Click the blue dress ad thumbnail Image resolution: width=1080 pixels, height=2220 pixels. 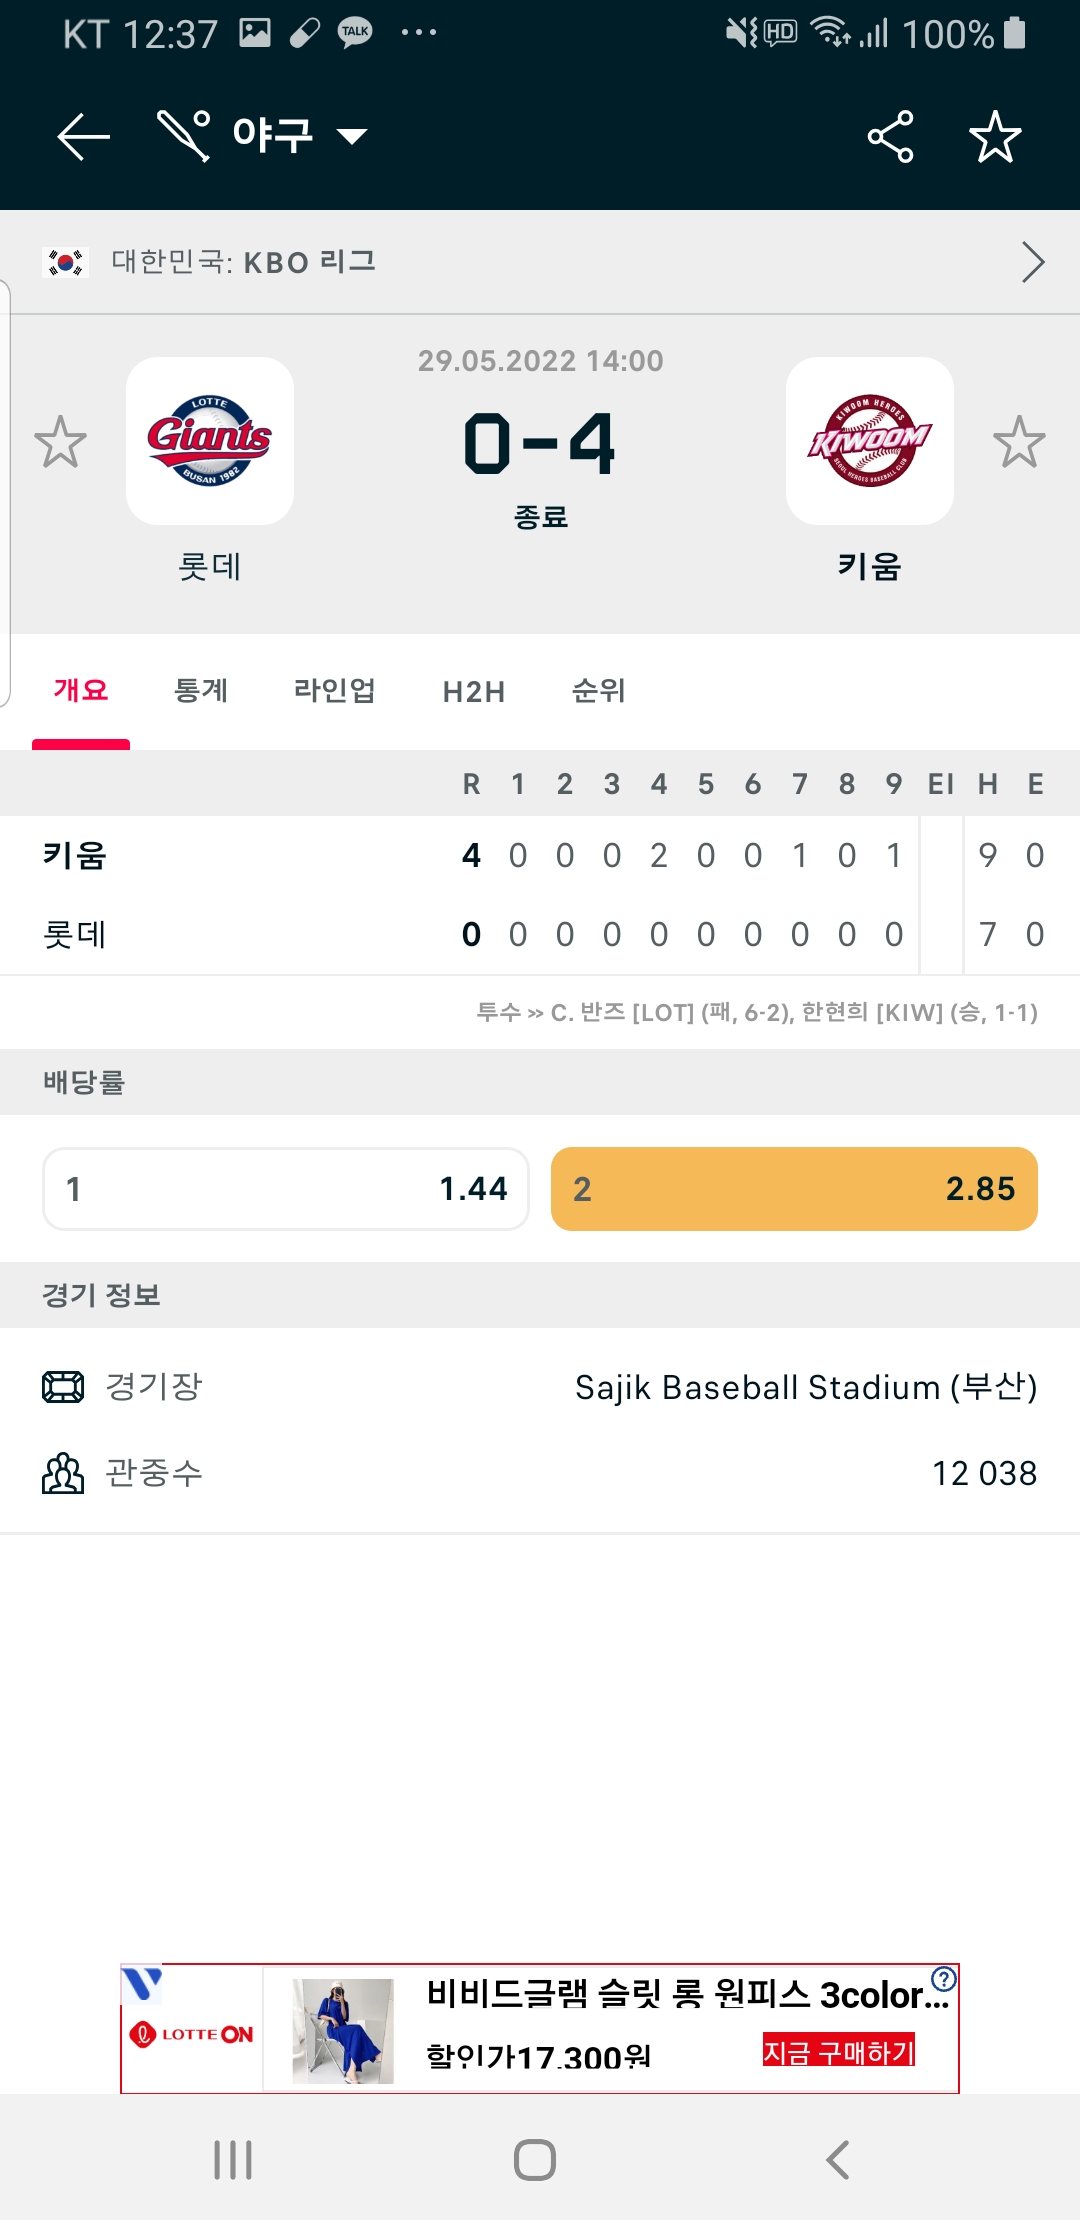pyautogui.click(x=343, y=2031)
